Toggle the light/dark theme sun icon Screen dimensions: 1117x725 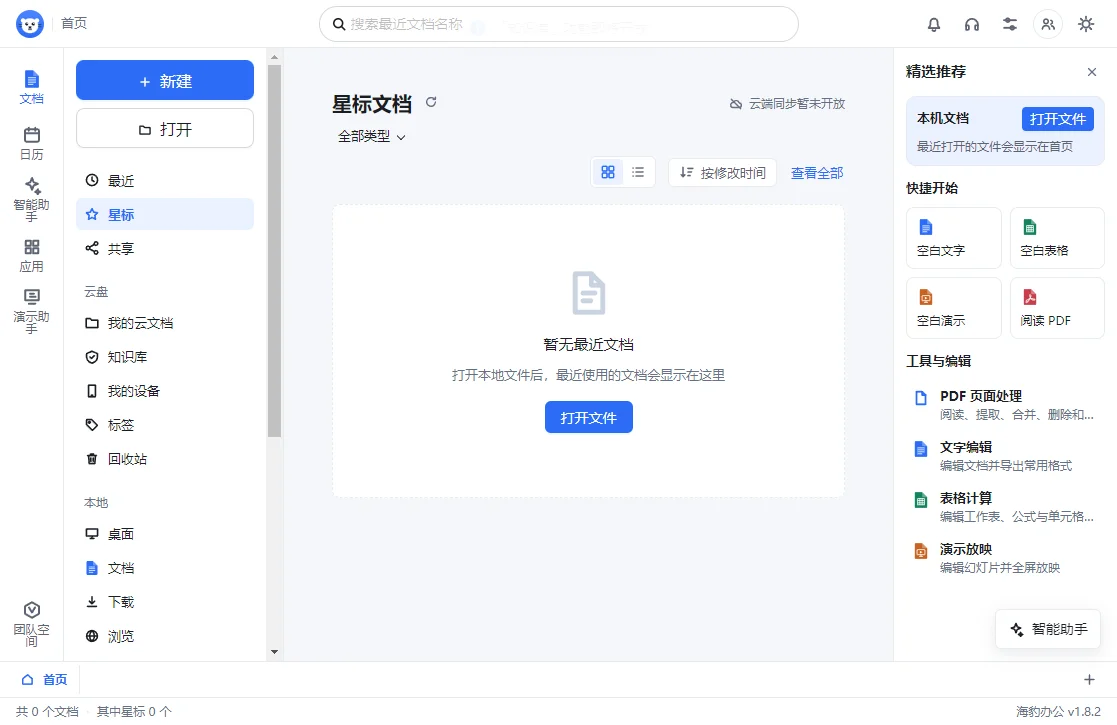(x=1086, y=24)
